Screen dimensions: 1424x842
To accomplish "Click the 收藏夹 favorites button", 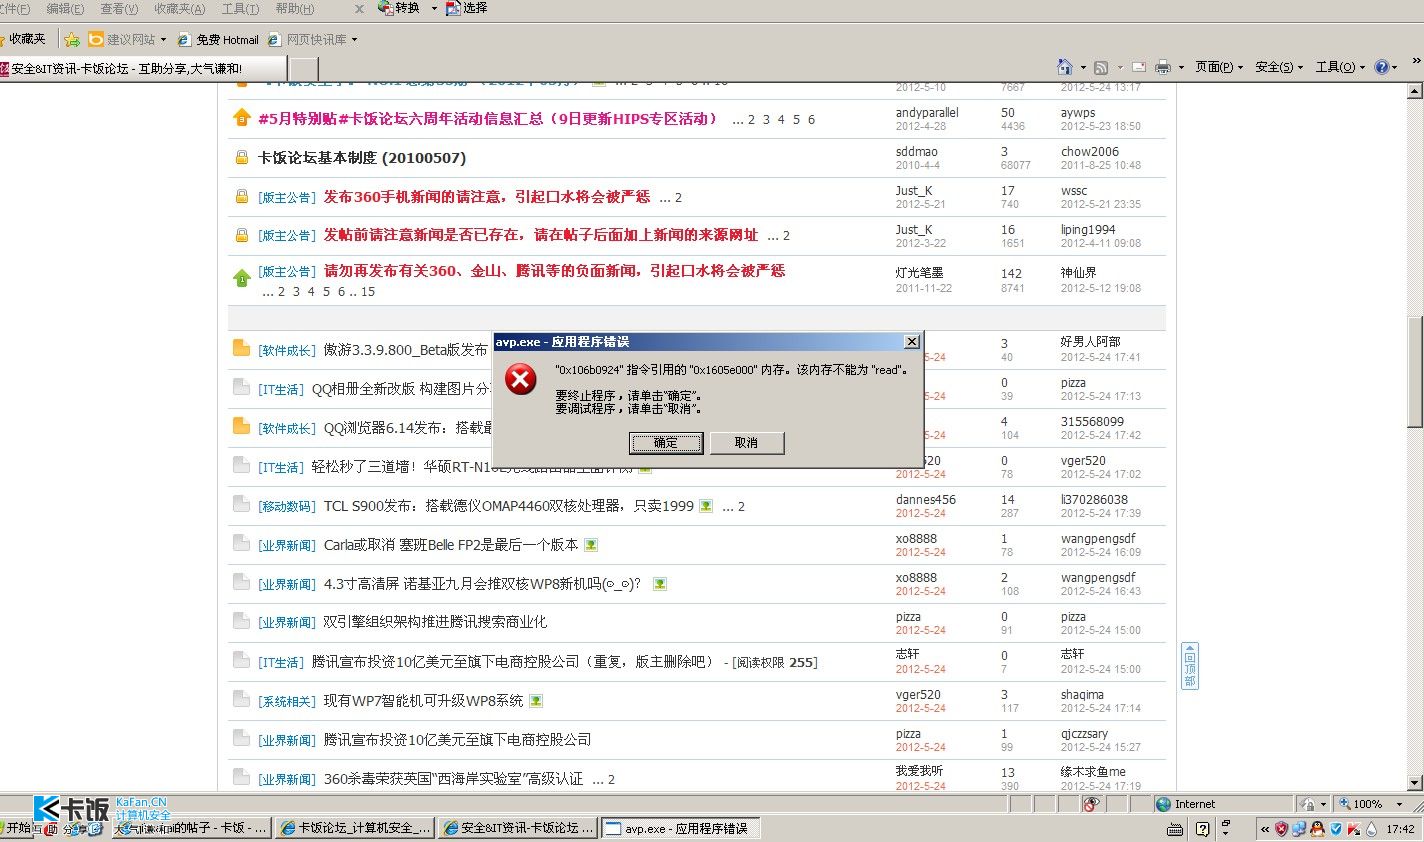I will pyautogui.click(x=24, y=40).
